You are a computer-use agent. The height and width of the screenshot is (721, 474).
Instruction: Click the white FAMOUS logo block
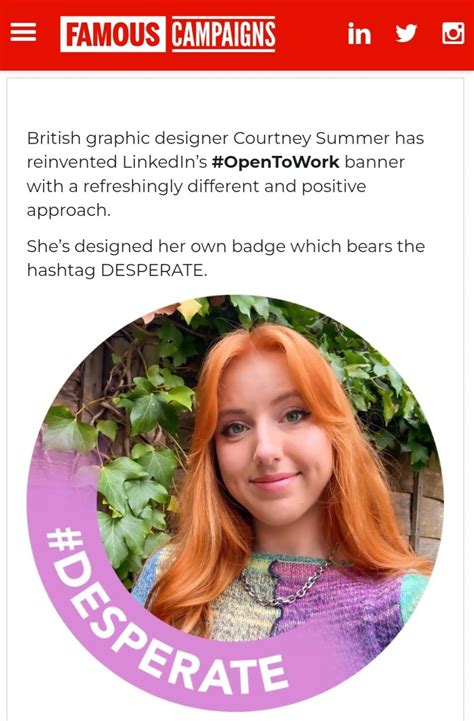coord(113,34)
